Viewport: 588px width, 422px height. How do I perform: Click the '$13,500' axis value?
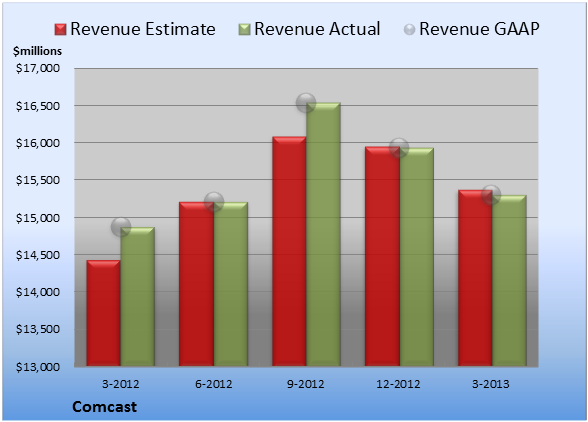(x=38, y=329)
